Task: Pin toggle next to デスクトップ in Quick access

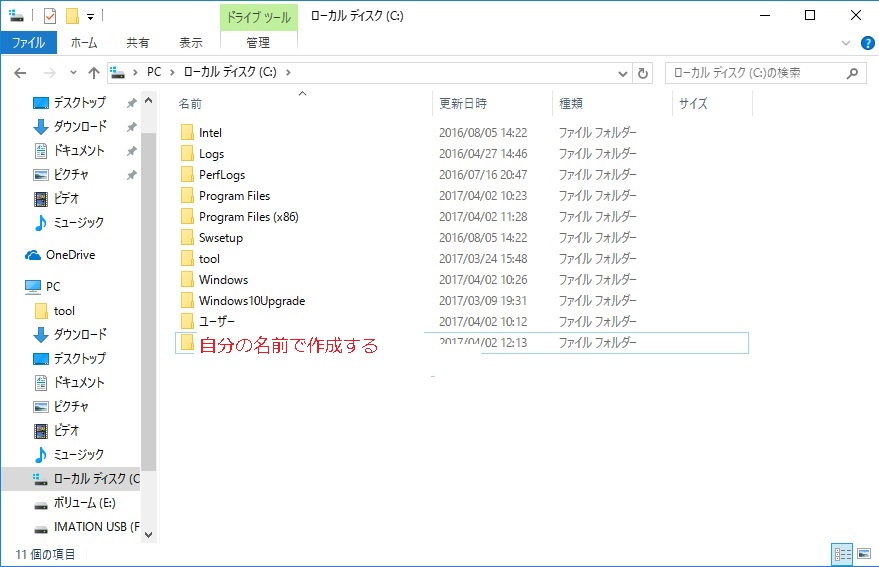Action: [131, 103]
